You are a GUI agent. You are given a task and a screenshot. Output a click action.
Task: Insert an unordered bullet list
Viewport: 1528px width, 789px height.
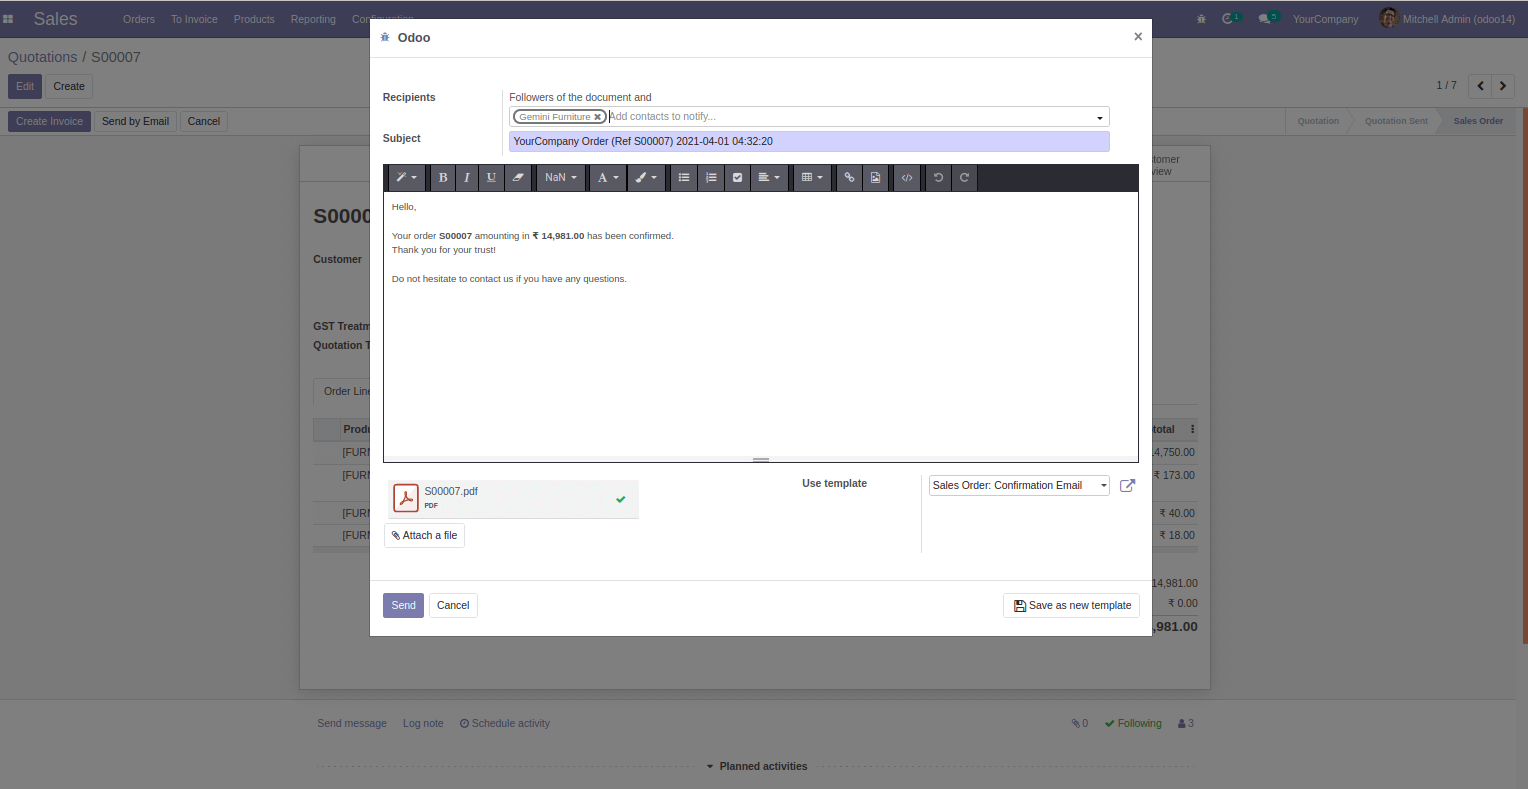684,178
